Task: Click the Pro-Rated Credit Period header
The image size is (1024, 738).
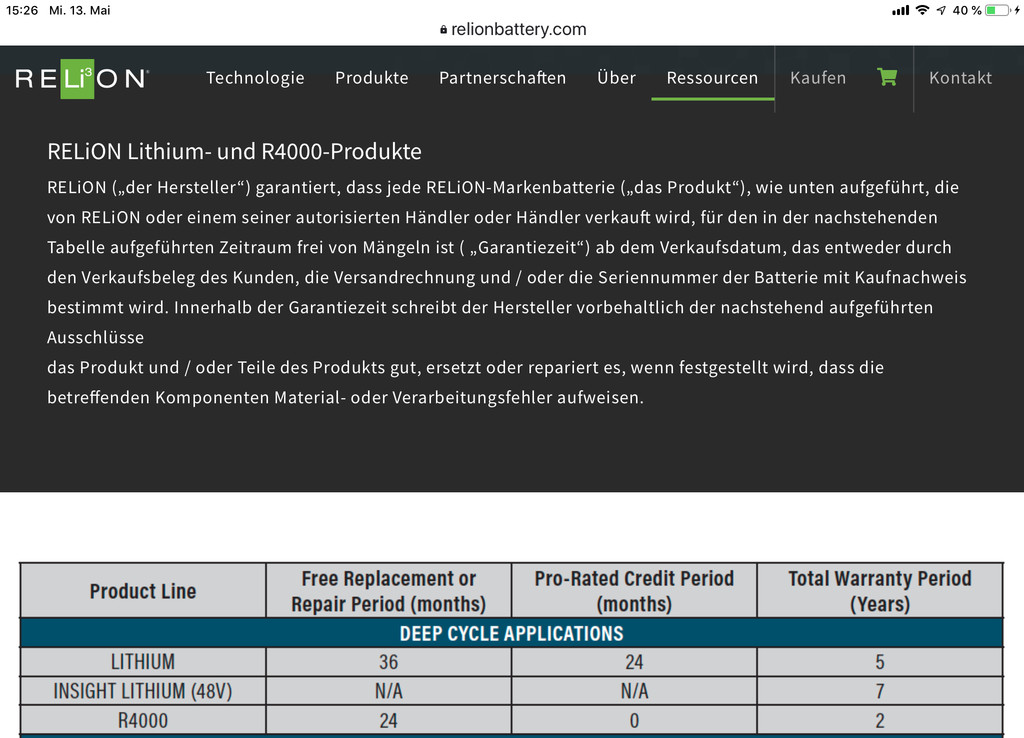Action: (x=634, y=591)
